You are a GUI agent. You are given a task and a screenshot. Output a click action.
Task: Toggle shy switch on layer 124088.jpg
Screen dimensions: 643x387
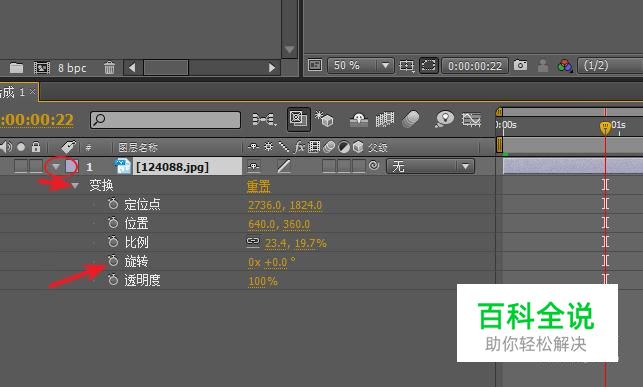(x=254, y=166)
